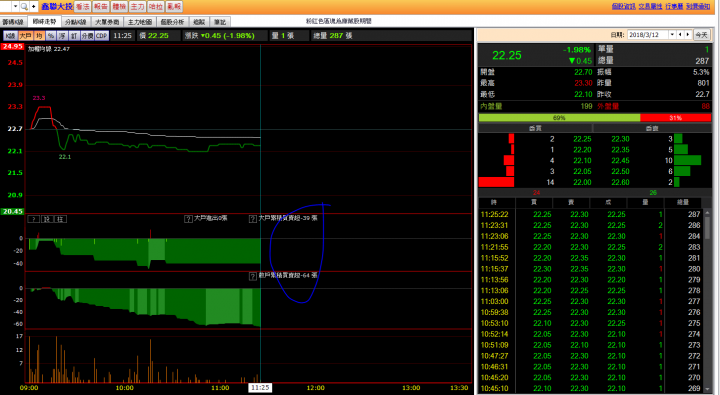Click the 69% inner volume green bar
Viewport: 720px width, 395px height.
[x=559, y=118]
